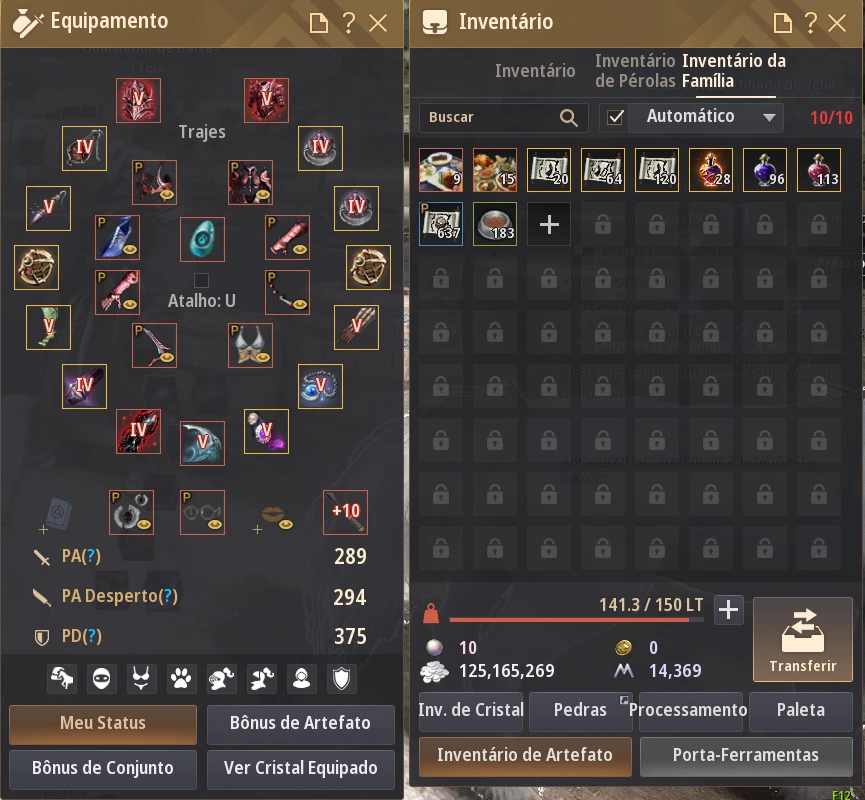
Task: Expand inventory with the plus slot
Action: pyautogui.click(x=549, y=224)
